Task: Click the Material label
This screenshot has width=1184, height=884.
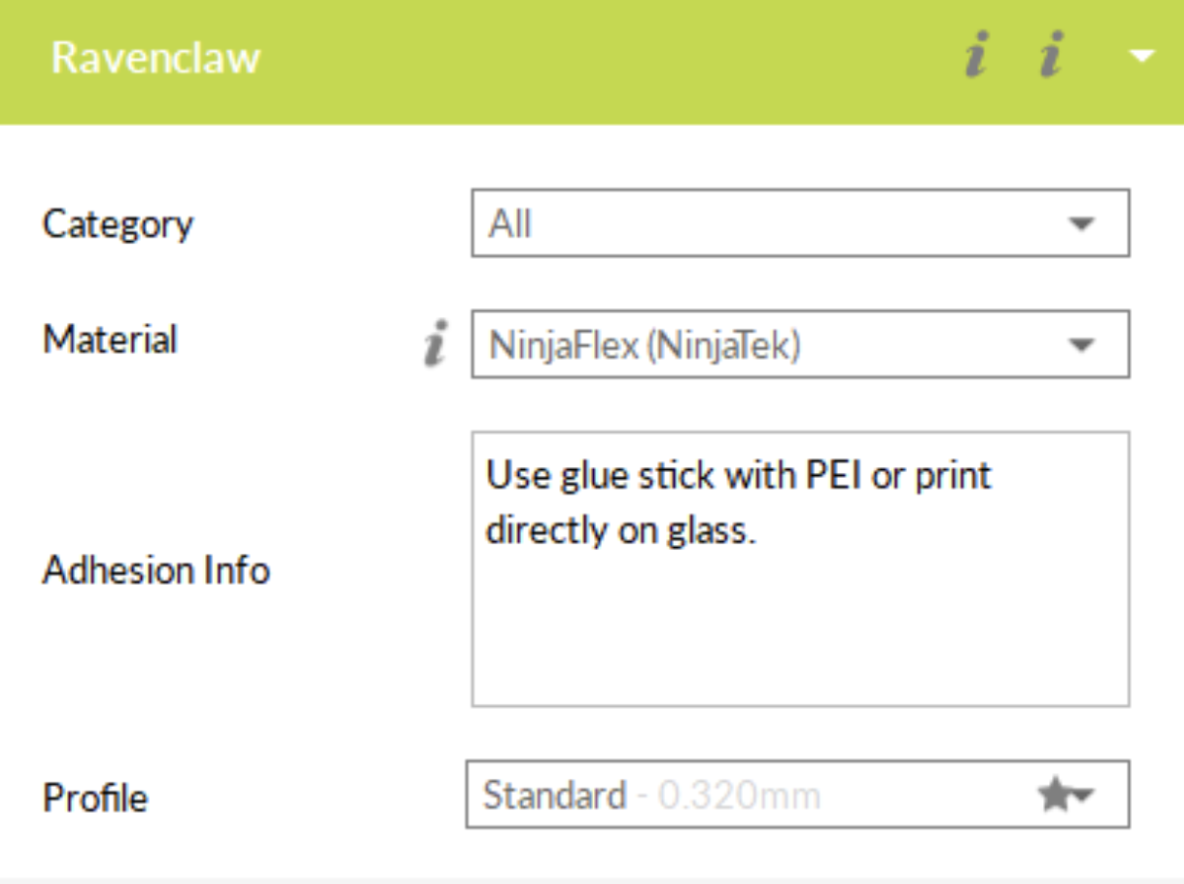Action: tap(110, 340)
